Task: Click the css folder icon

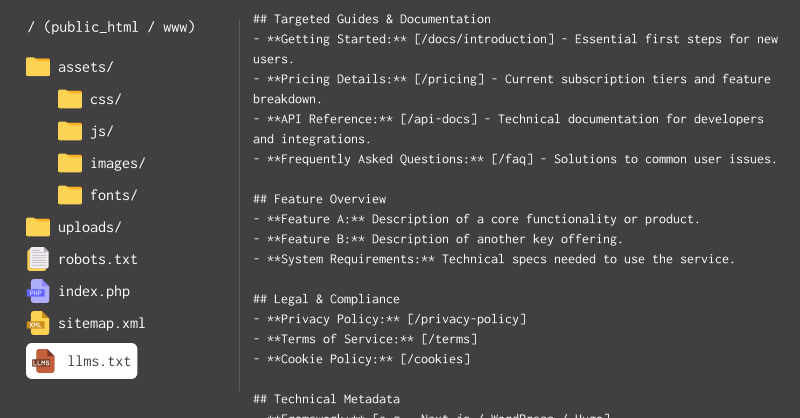Action: pyautogui.click(x=70, y=99)
